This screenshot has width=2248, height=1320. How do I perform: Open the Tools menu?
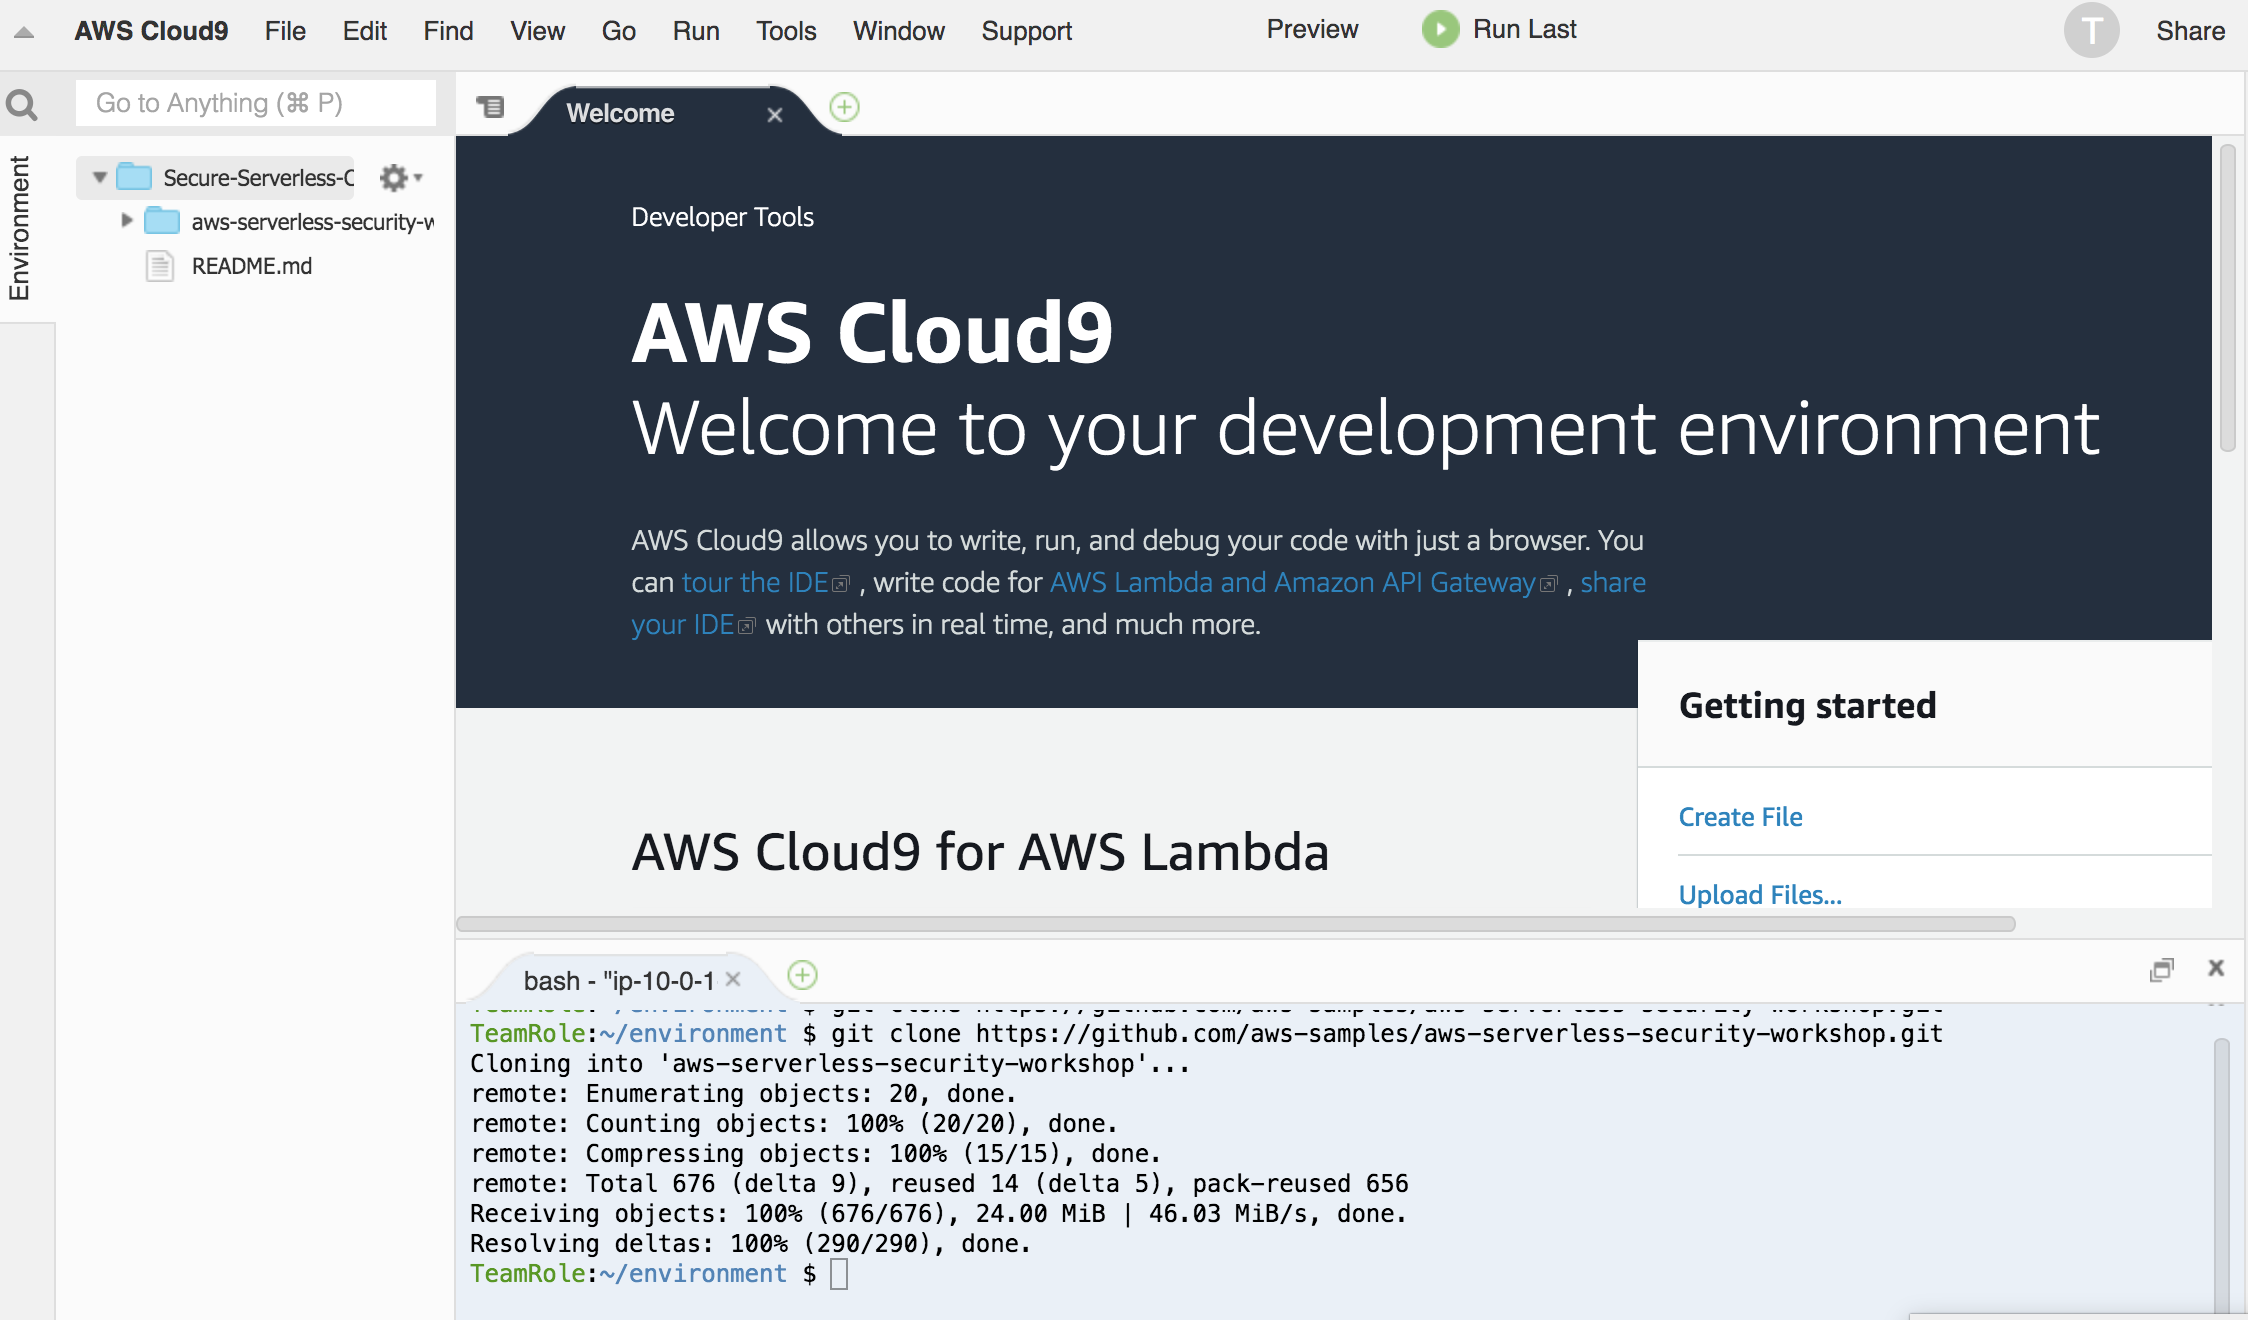(786, 31)
